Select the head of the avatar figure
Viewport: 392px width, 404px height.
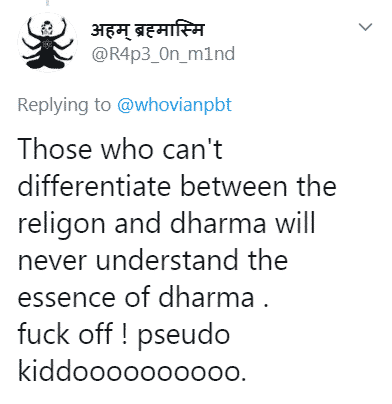(47, 28)
